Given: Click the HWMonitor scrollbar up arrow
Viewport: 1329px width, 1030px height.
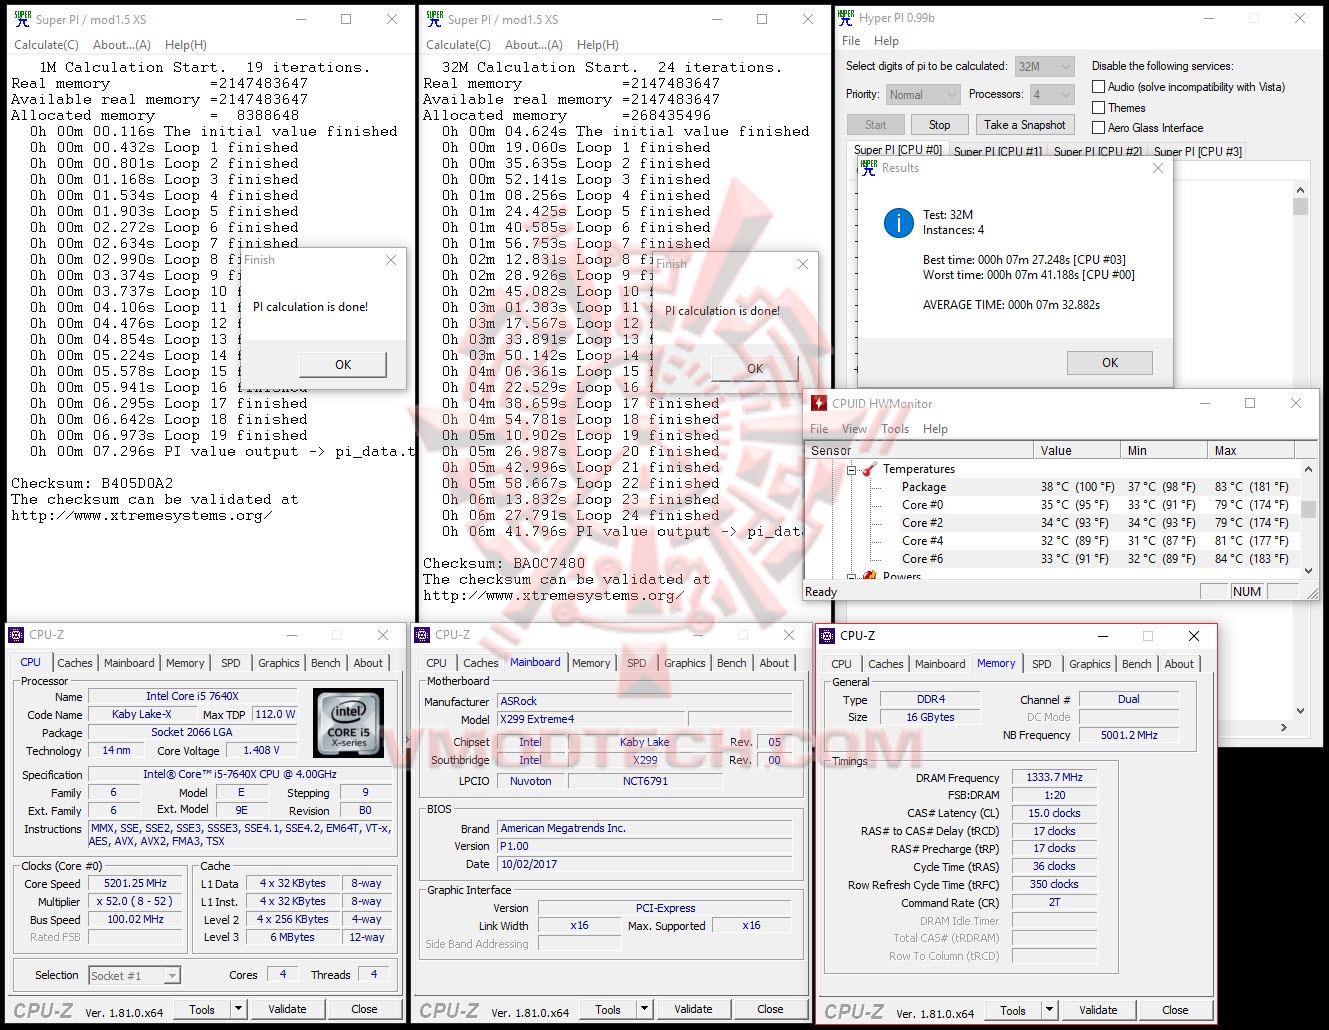Looking at the screenshot, I should pos(1309,468).
